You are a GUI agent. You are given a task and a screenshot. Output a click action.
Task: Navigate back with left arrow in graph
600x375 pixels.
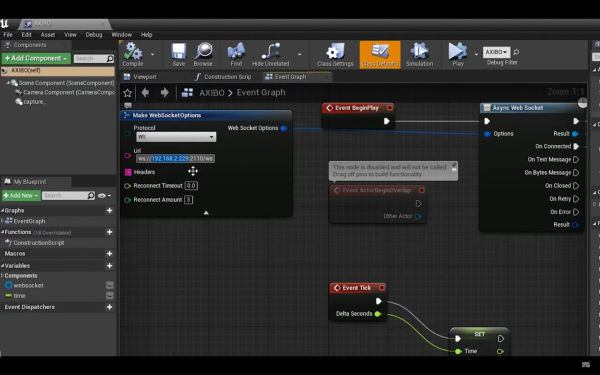coord(145,93)
